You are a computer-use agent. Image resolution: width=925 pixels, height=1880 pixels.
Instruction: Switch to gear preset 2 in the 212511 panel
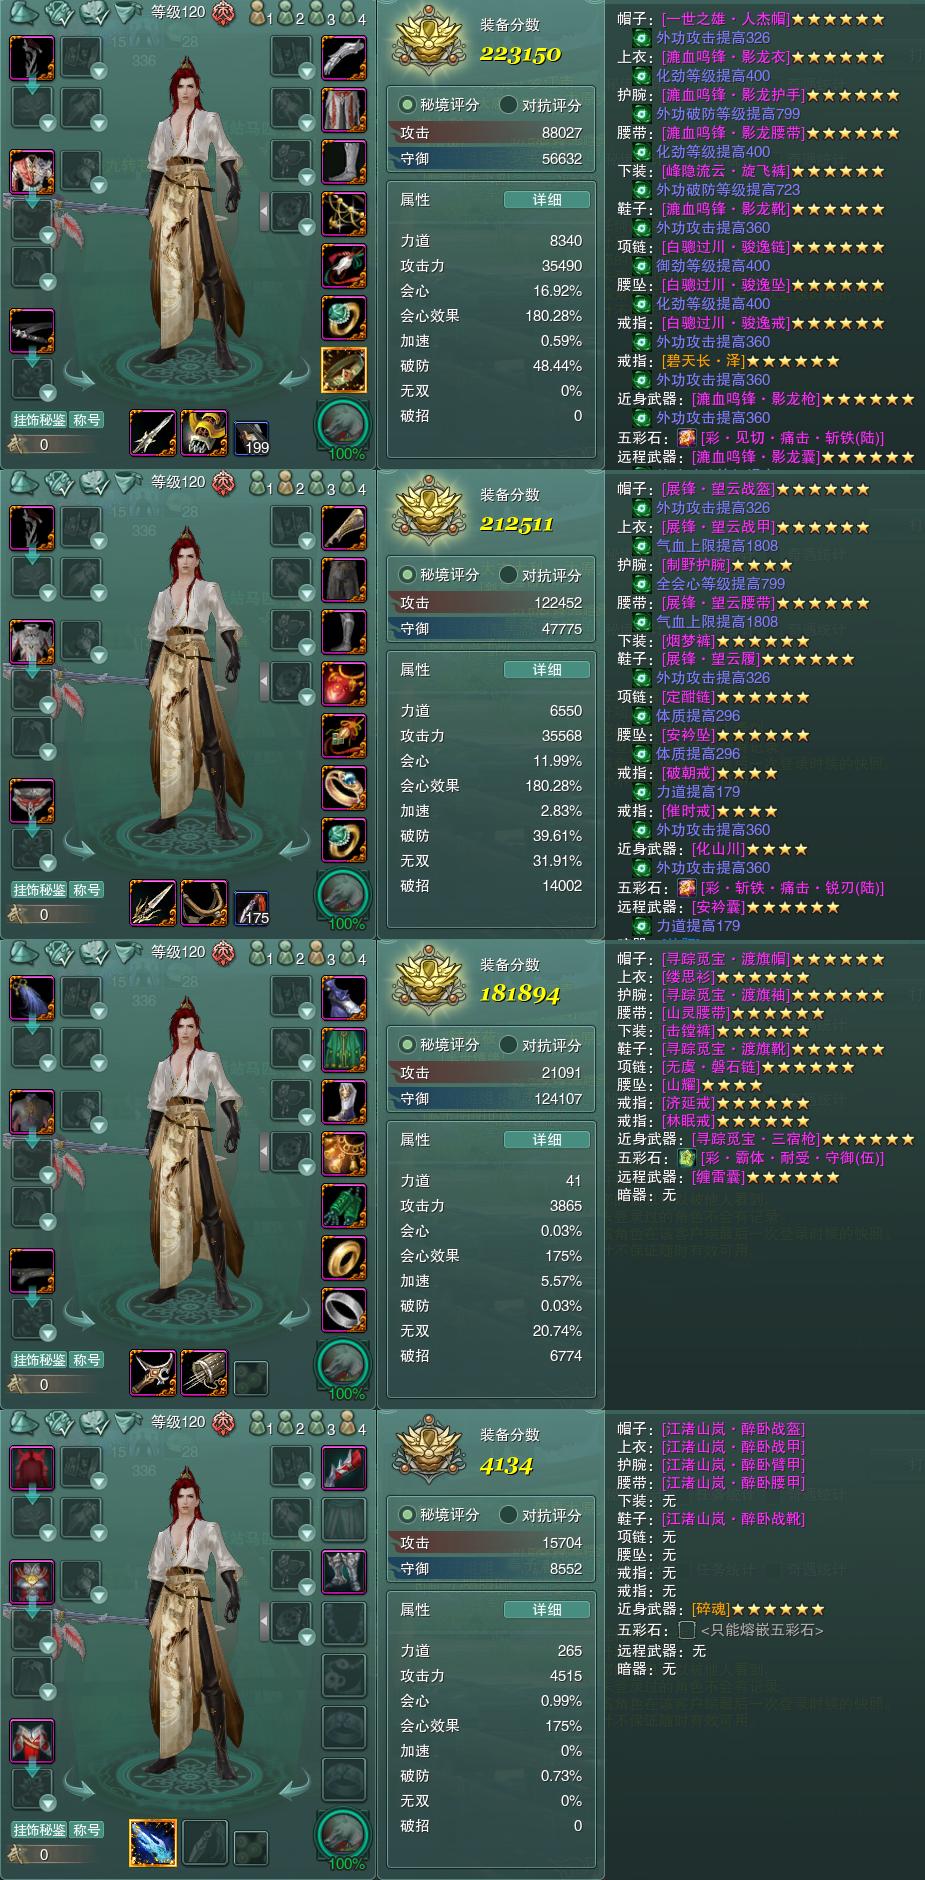tap(290, 485)
